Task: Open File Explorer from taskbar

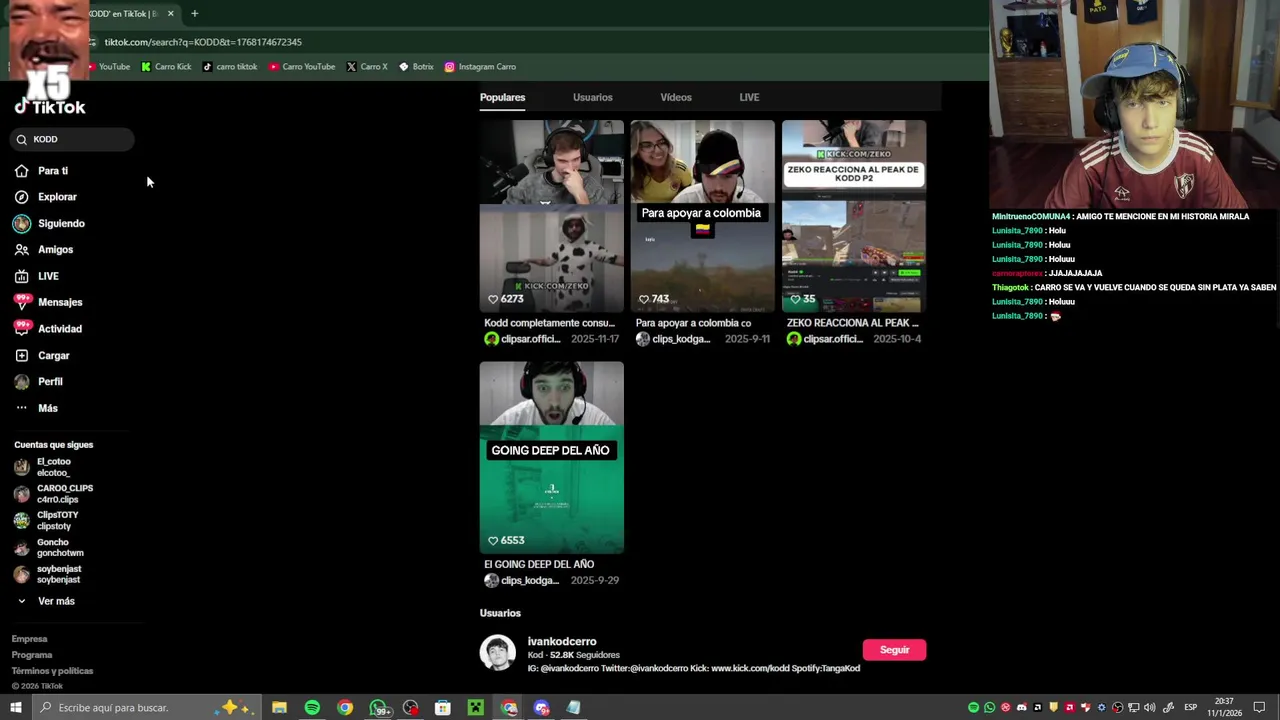Action: click(279, 708)
